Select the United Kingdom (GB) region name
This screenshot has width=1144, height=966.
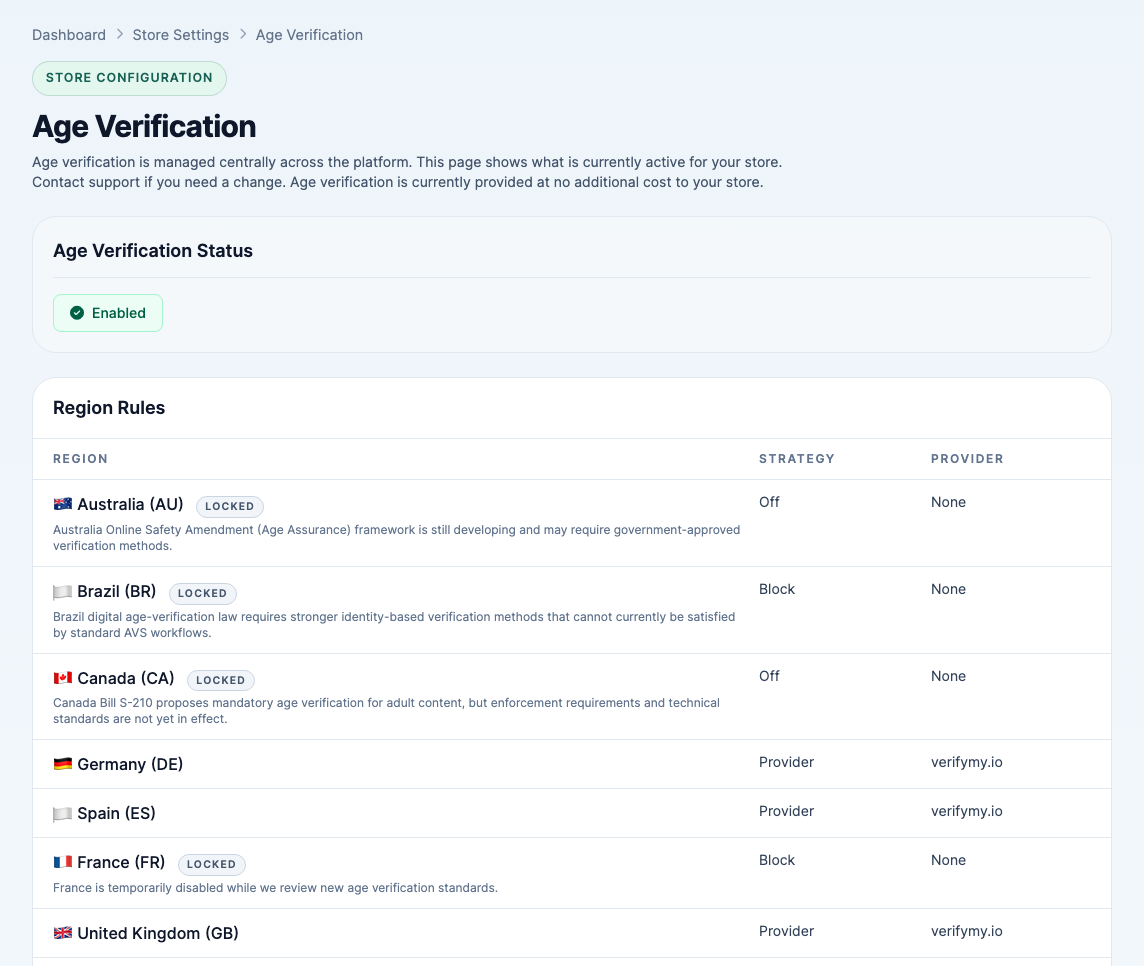[158, 933]
